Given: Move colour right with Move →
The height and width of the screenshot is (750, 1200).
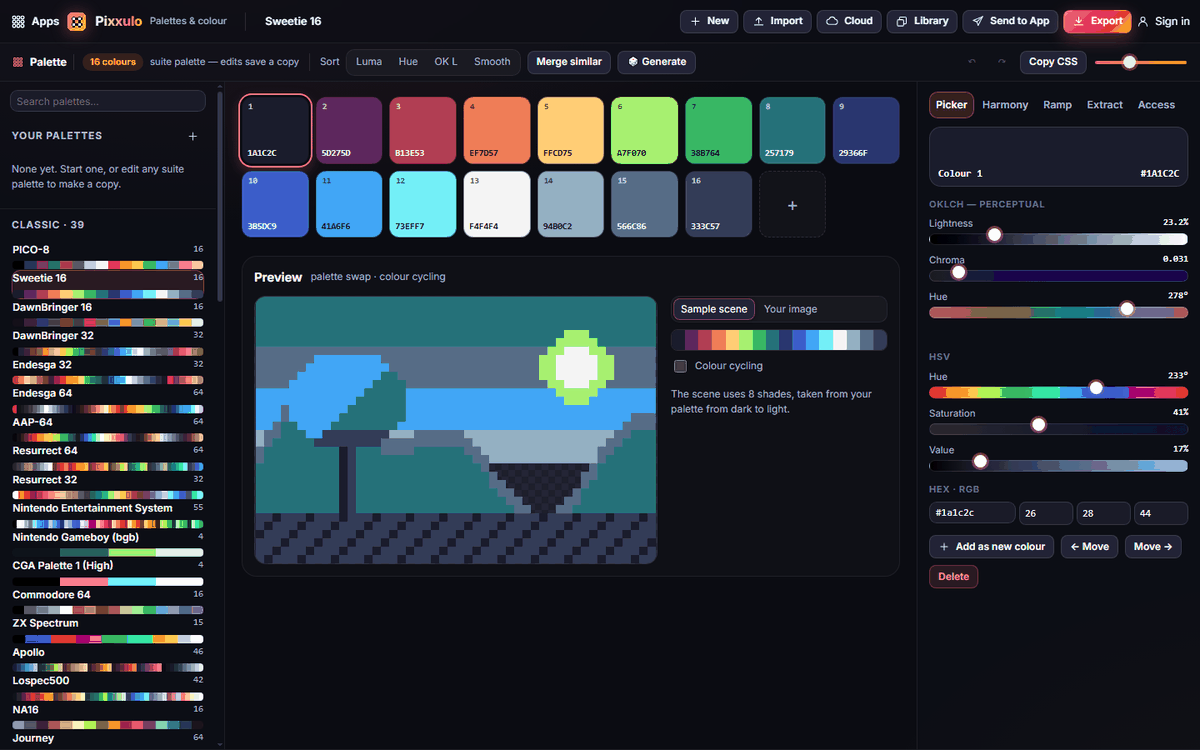Looking at the screenshot, I should click(1153, 546).
